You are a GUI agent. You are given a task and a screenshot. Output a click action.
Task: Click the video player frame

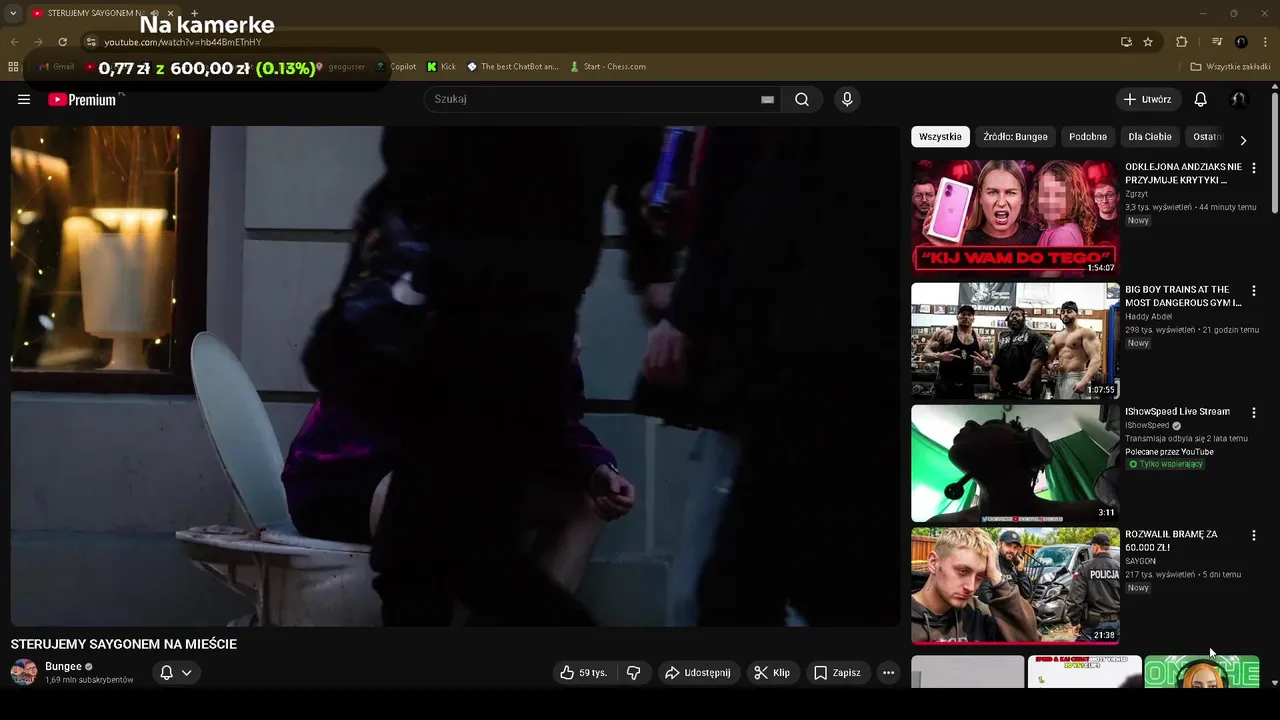coord(455,376)
